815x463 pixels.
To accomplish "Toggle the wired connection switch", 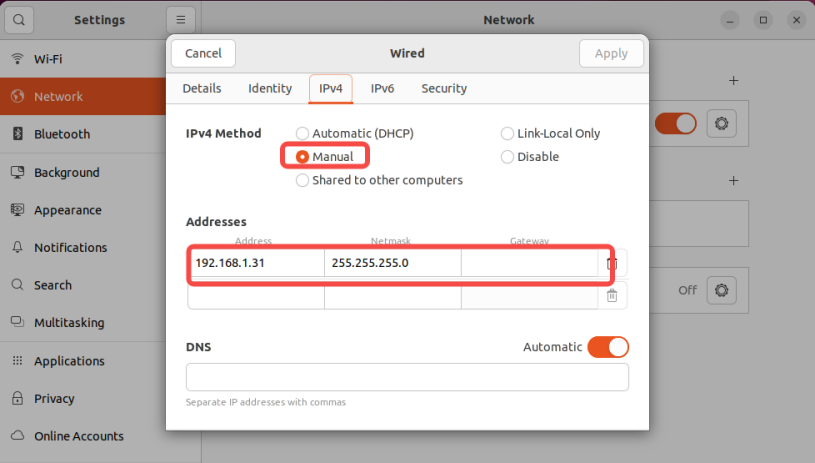I will tap(676, 124).
